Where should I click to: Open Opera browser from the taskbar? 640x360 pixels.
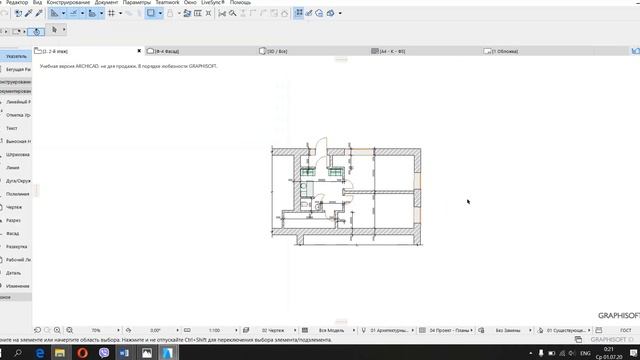coord(82,353)
